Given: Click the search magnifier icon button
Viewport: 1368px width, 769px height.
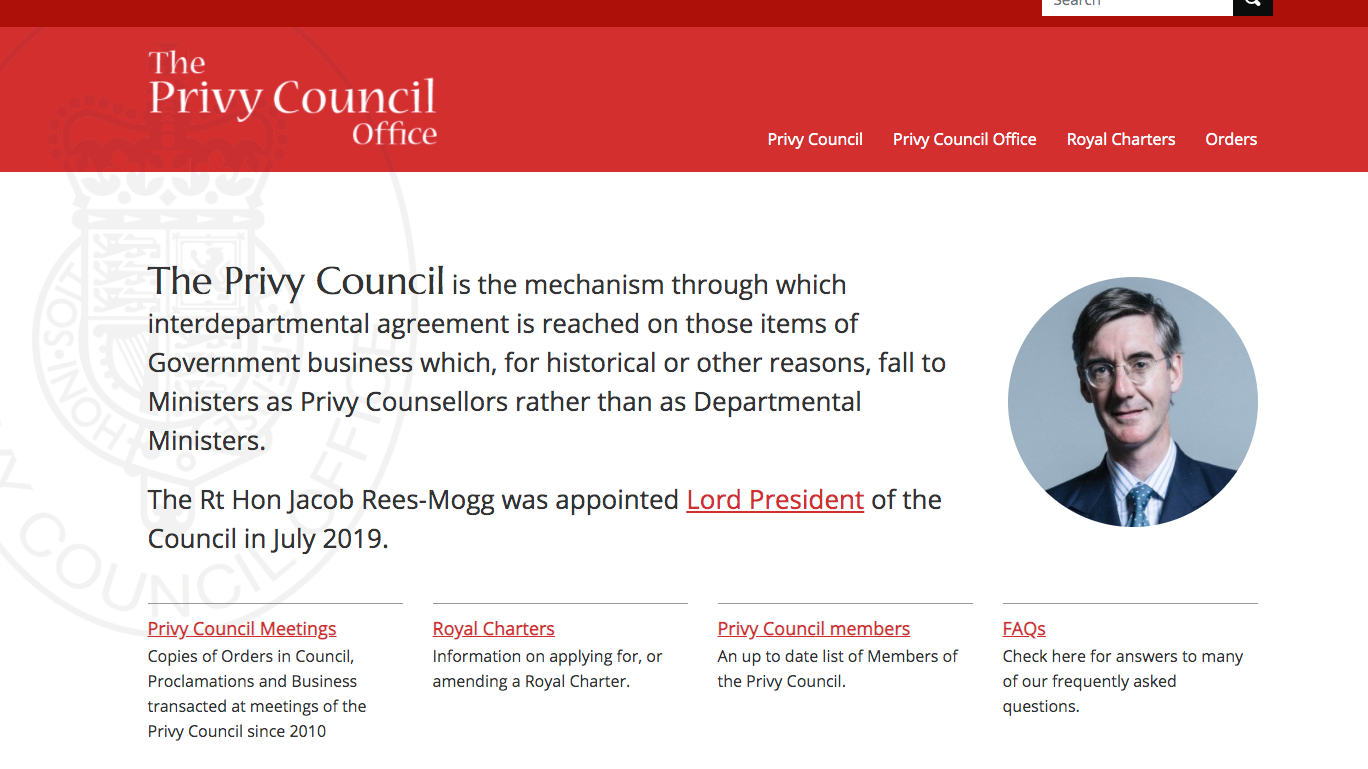Looking at the screenshot, I should point(1252,6).
